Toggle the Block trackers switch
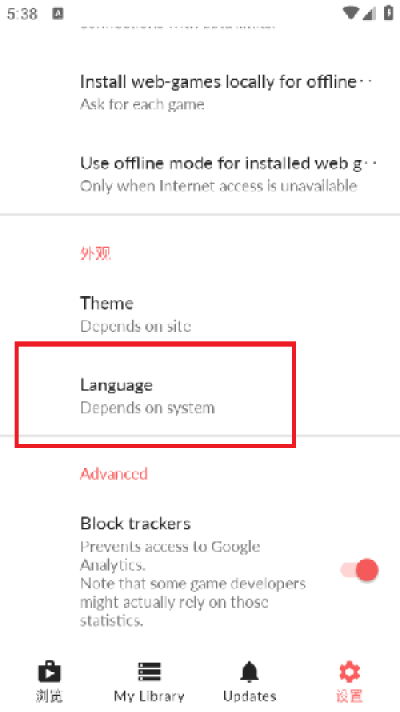 click(x=360, y=570)
